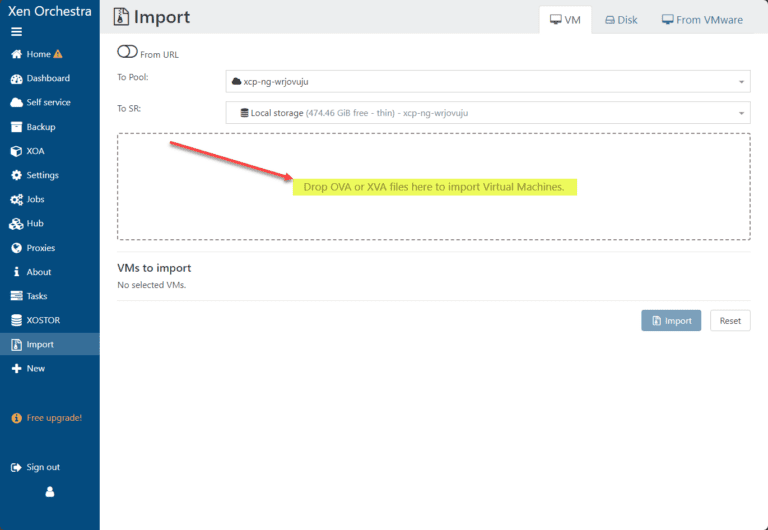
Task: Click the XOA cube icon
Action: (17, 151)
